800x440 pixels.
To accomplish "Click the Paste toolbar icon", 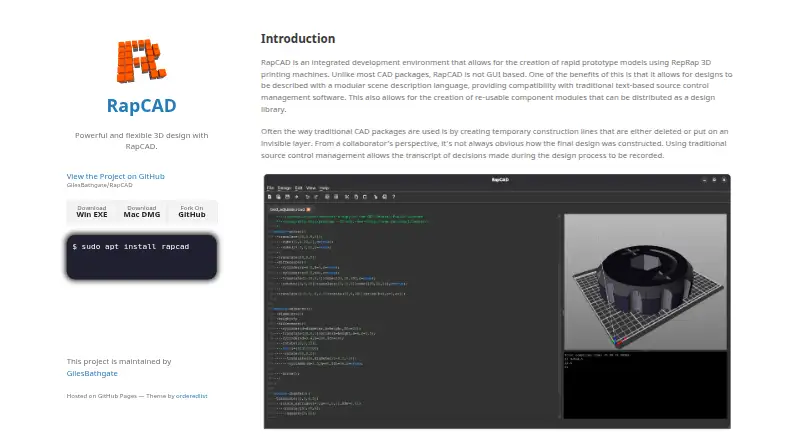I will (365, 197).
